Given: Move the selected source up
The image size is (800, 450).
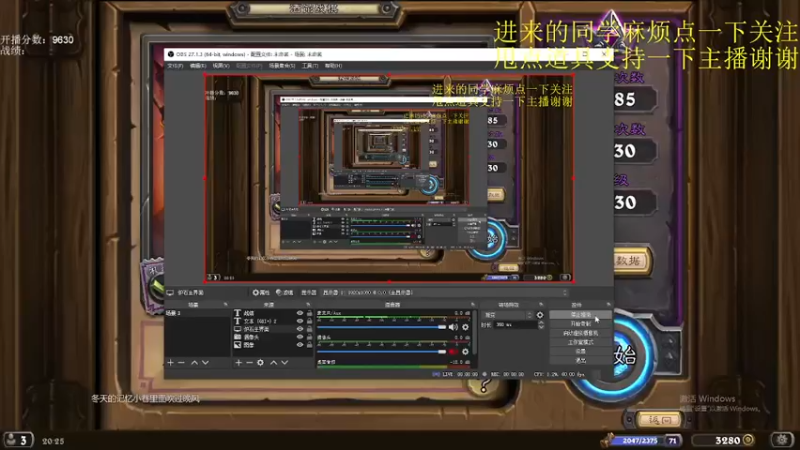Looking at the screenshot, I should (x=273, y=363).
